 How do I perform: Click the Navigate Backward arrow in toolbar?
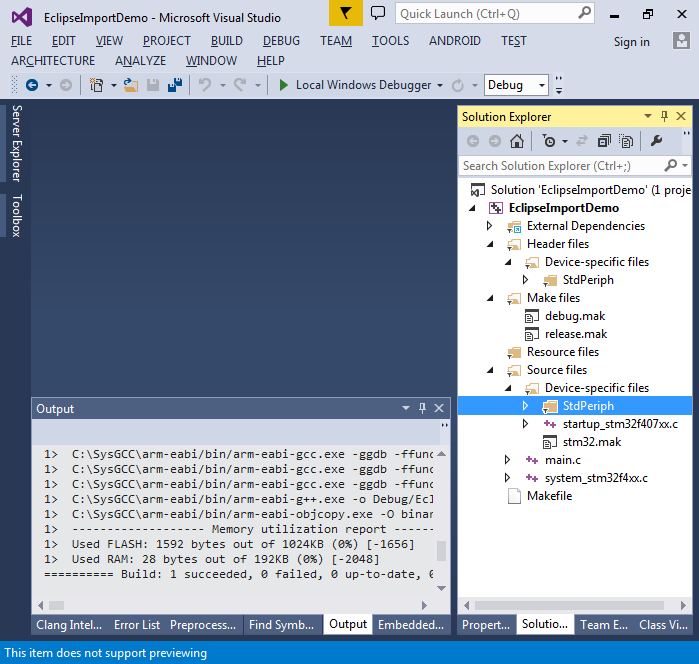click(32, 85)
